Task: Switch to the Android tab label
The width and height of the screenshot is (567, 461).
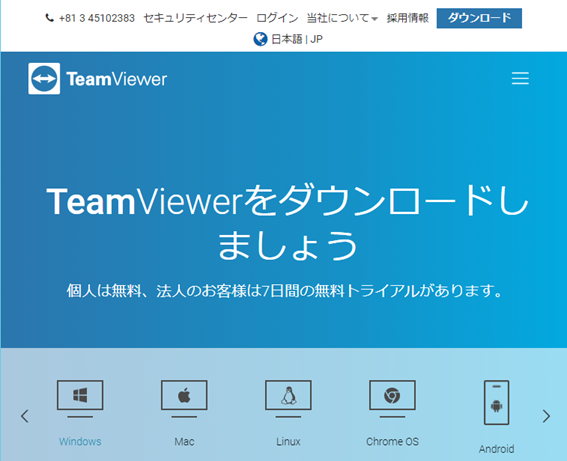Action: point(496,449)
